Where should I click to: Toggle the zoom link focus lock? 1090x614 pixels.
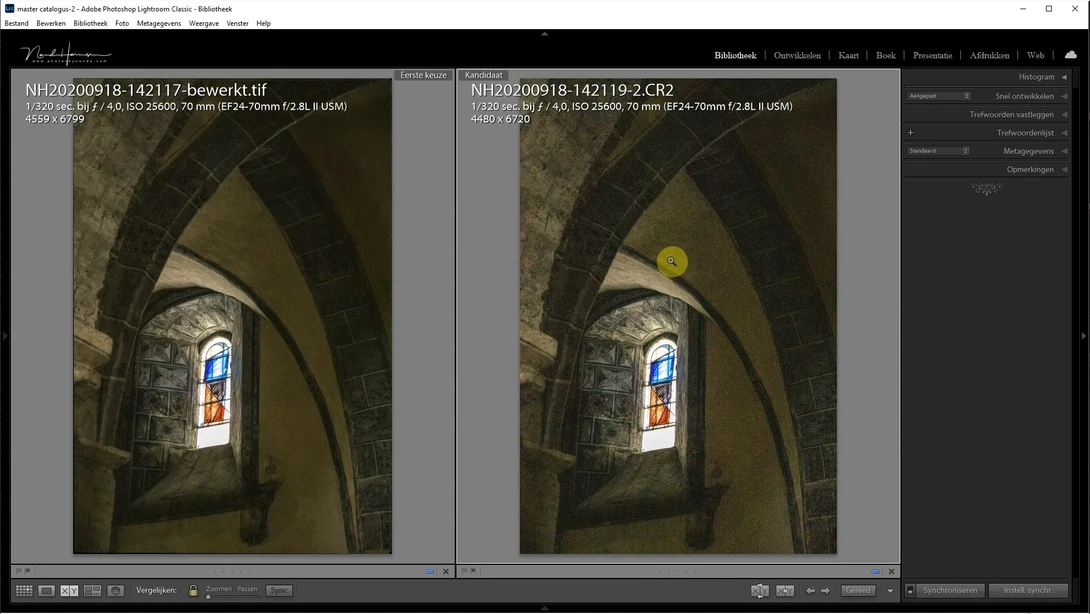click(193, 590)
